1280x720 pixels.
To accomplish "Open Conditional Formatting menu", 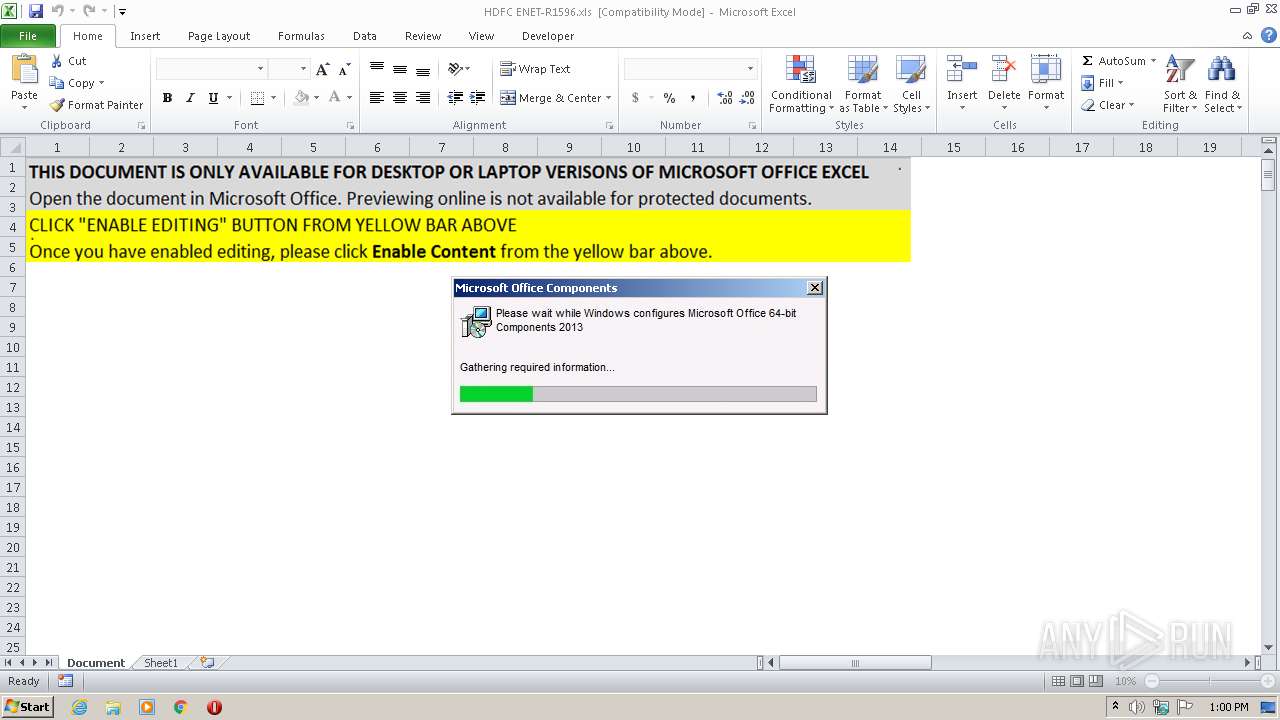I will tap(800, 85).
